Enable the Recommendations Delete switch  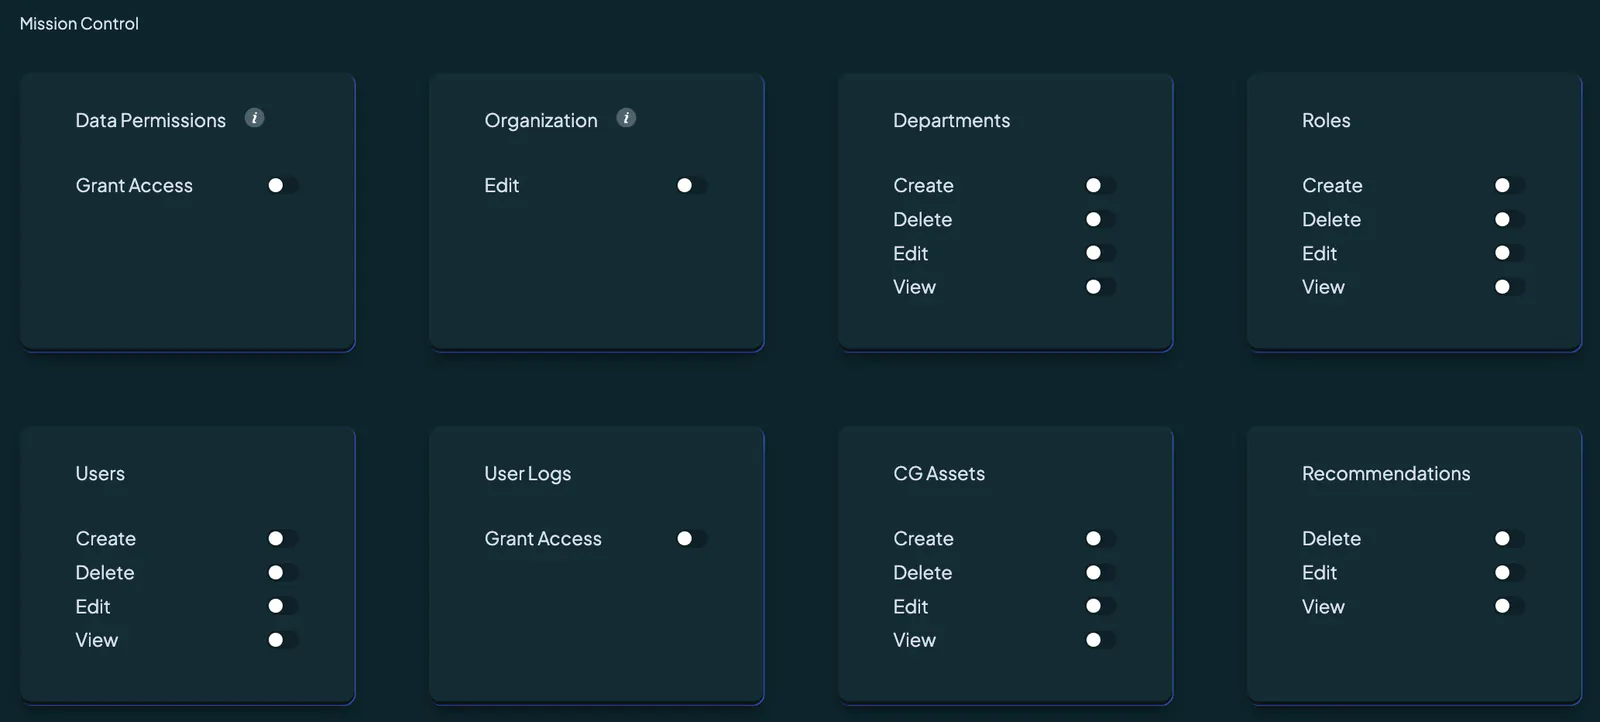pos(1510,539)
